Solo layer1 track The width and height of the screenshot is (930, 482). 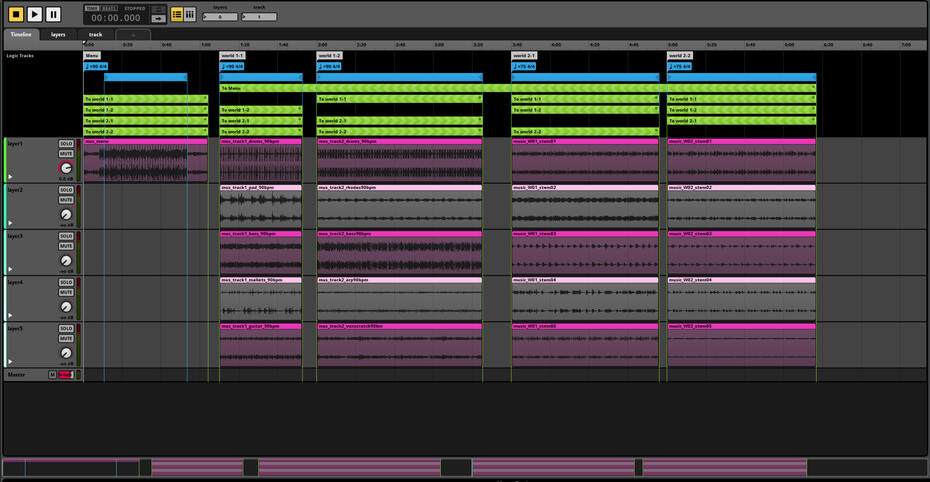[x=66, y=143]
